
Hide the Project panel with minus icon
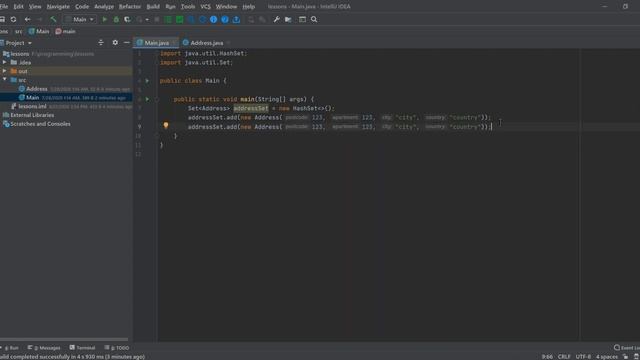pos(127,42)
